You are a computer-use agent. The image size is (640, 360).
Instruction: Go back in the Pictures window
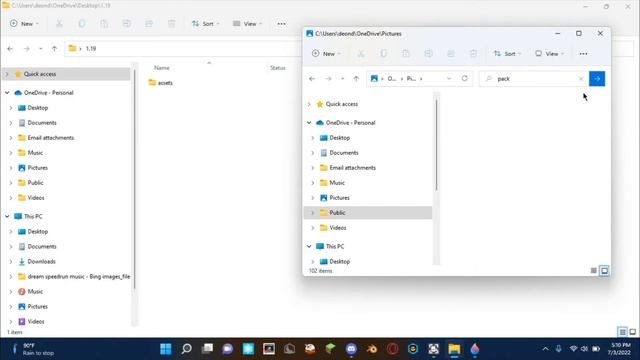[x=312, y=78]
